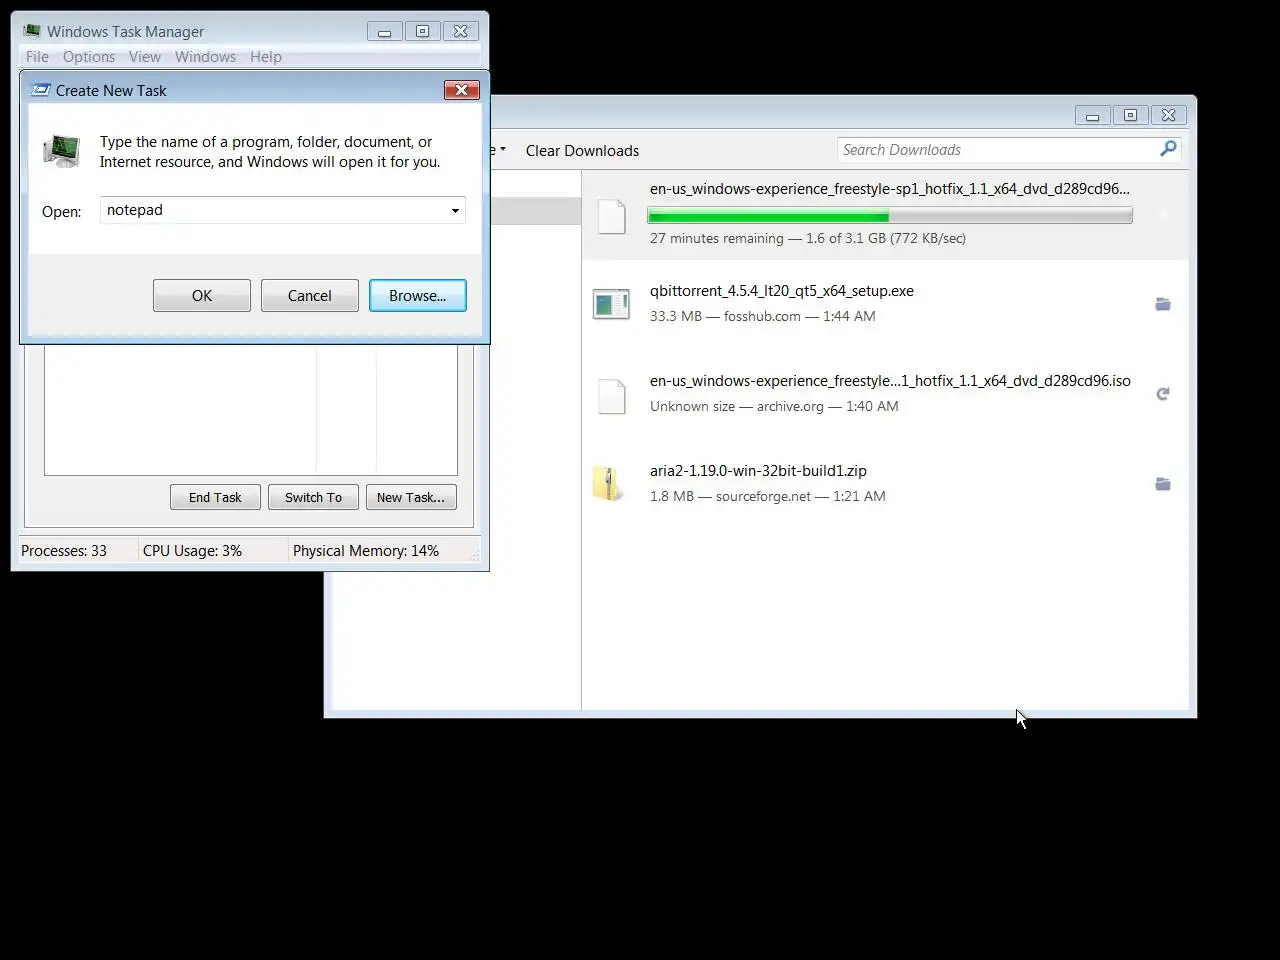This screenshot has width=1280, height=960.
Task: Open the Windows menu in Task Manager
Action: [x=205, y=57]
